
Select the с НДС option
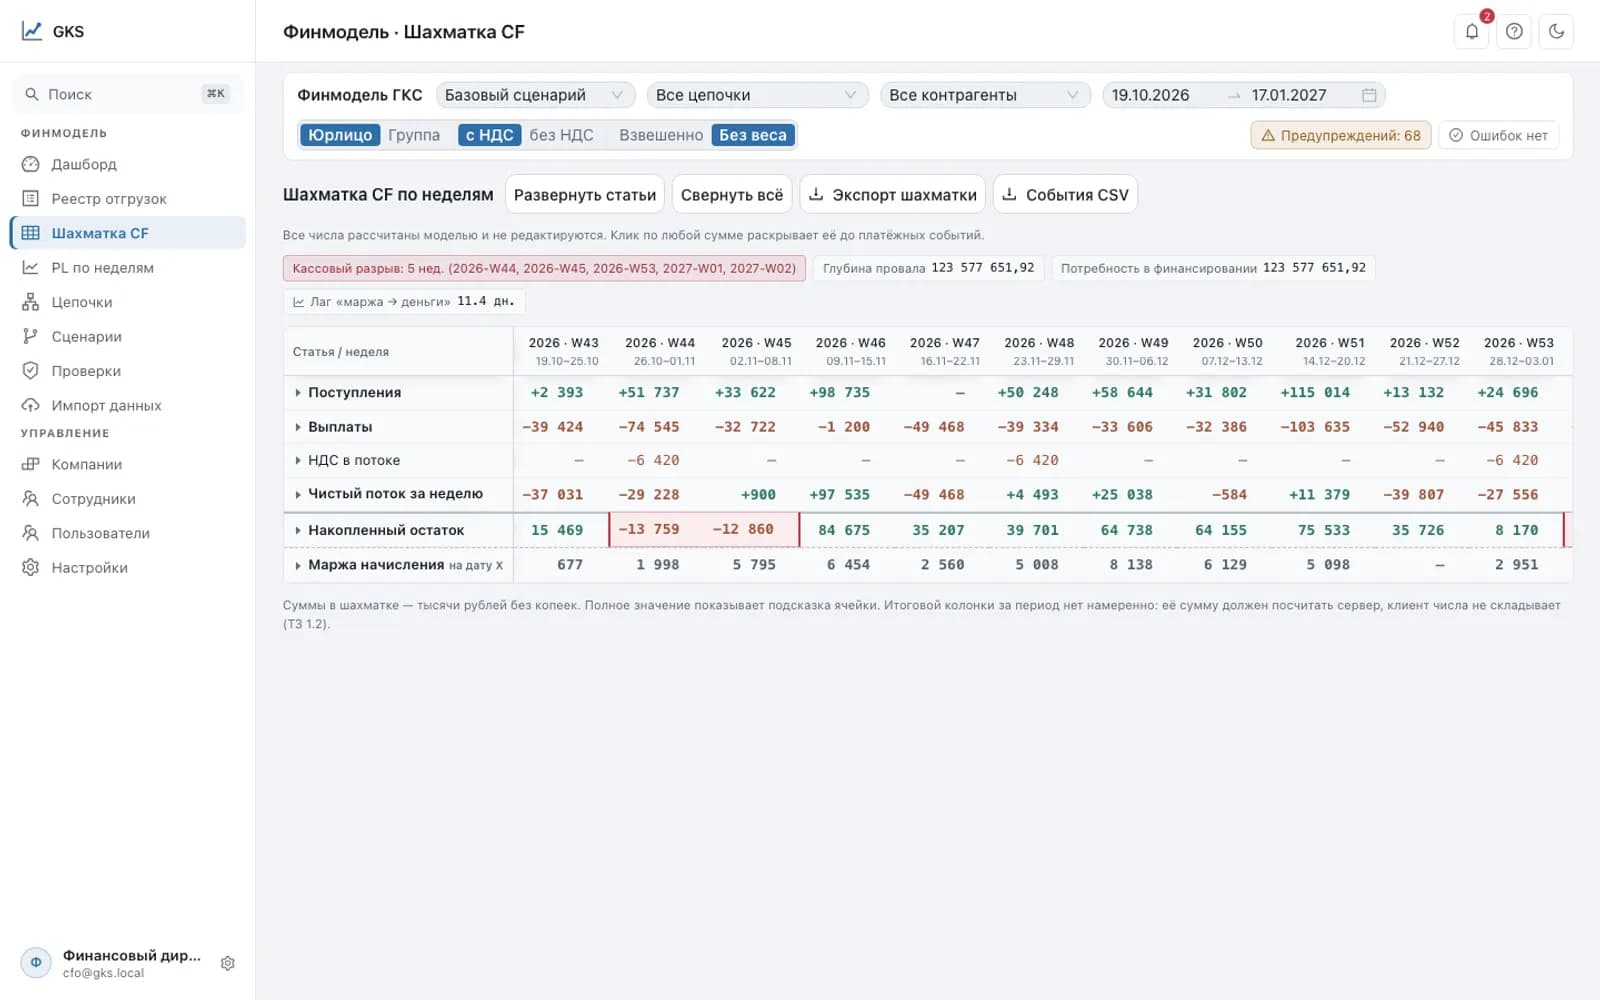(490, 135)
